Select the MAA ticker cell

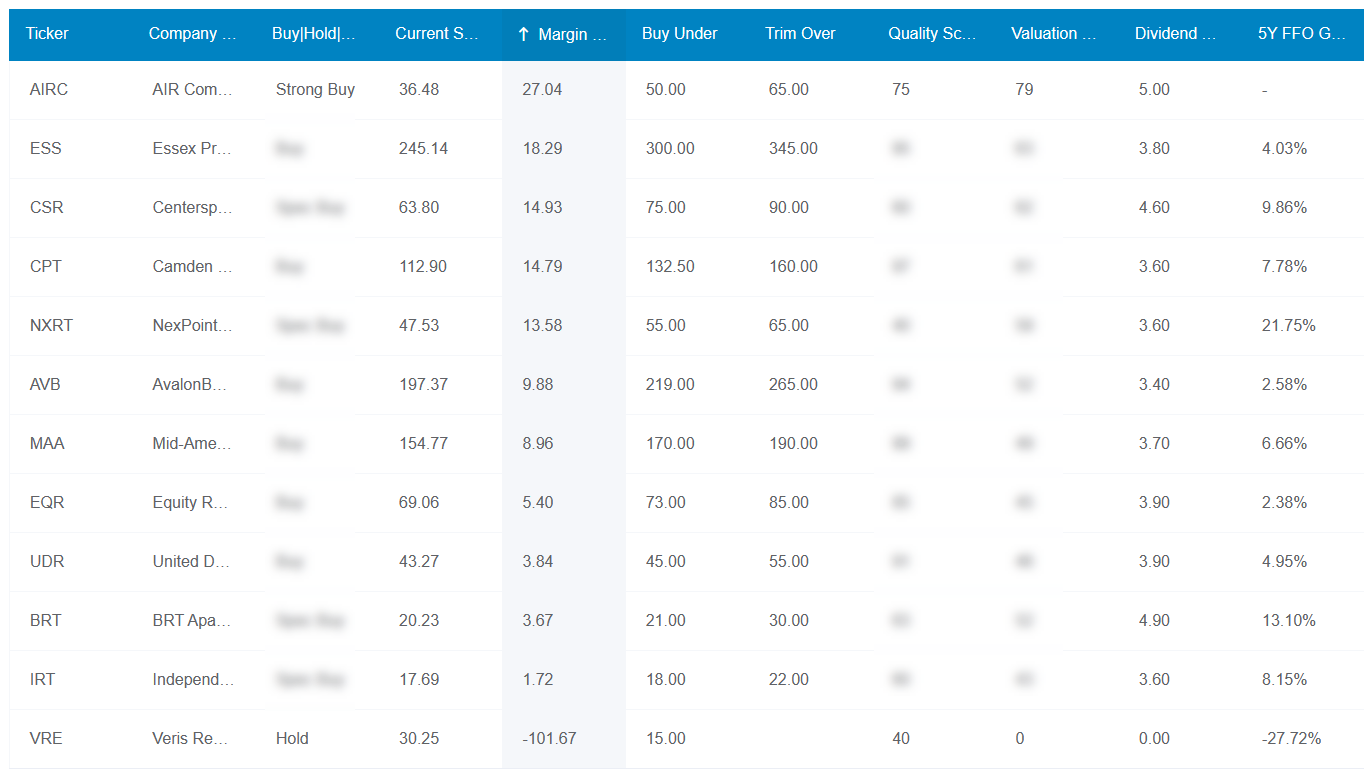pyautogui.click(x=47, y=444)
